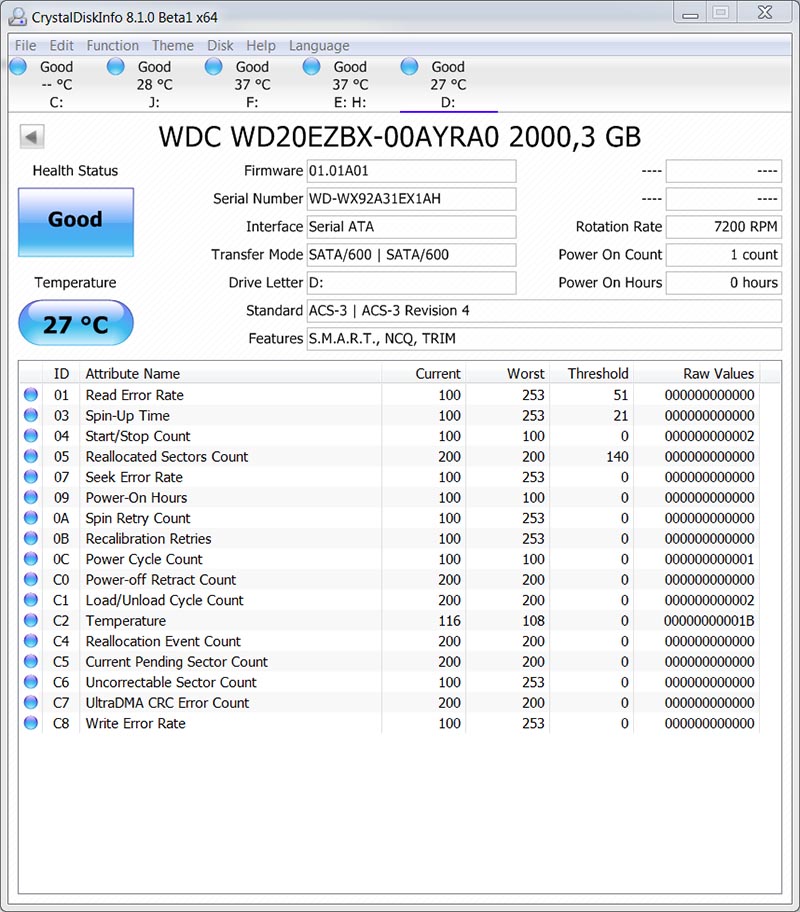The image size is (800, 912).
Task: Click the Good health status button
Action: [76, 222]
